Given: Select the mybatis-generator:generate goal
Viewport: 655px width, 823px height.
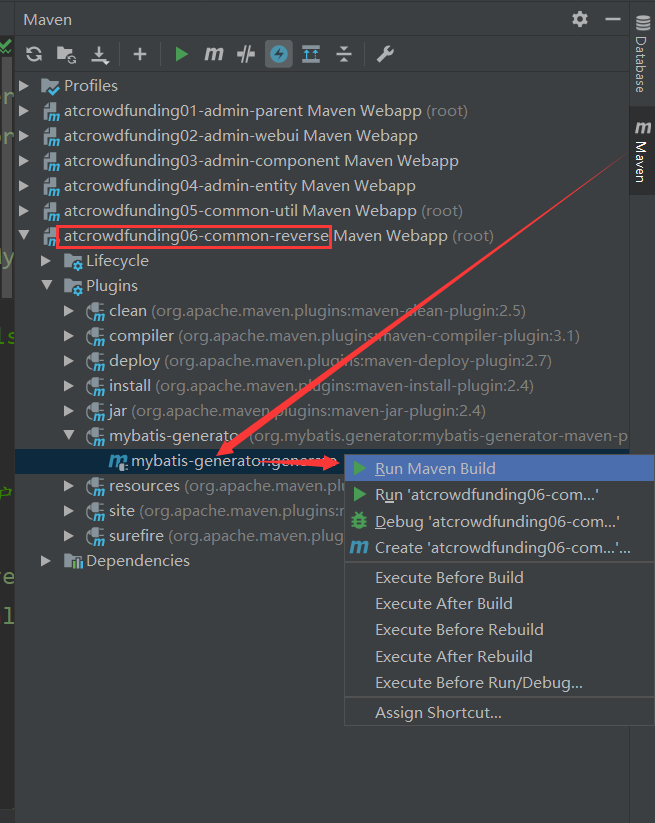Looking at the screenshot, I should pos(234,461).
